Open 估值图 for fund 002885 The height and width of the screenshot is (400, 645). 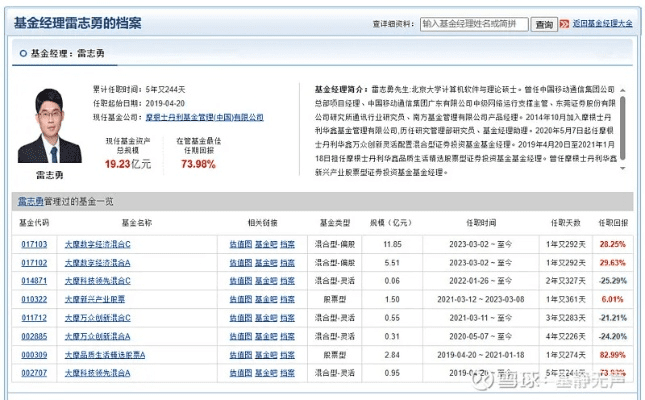click(239, 336)
